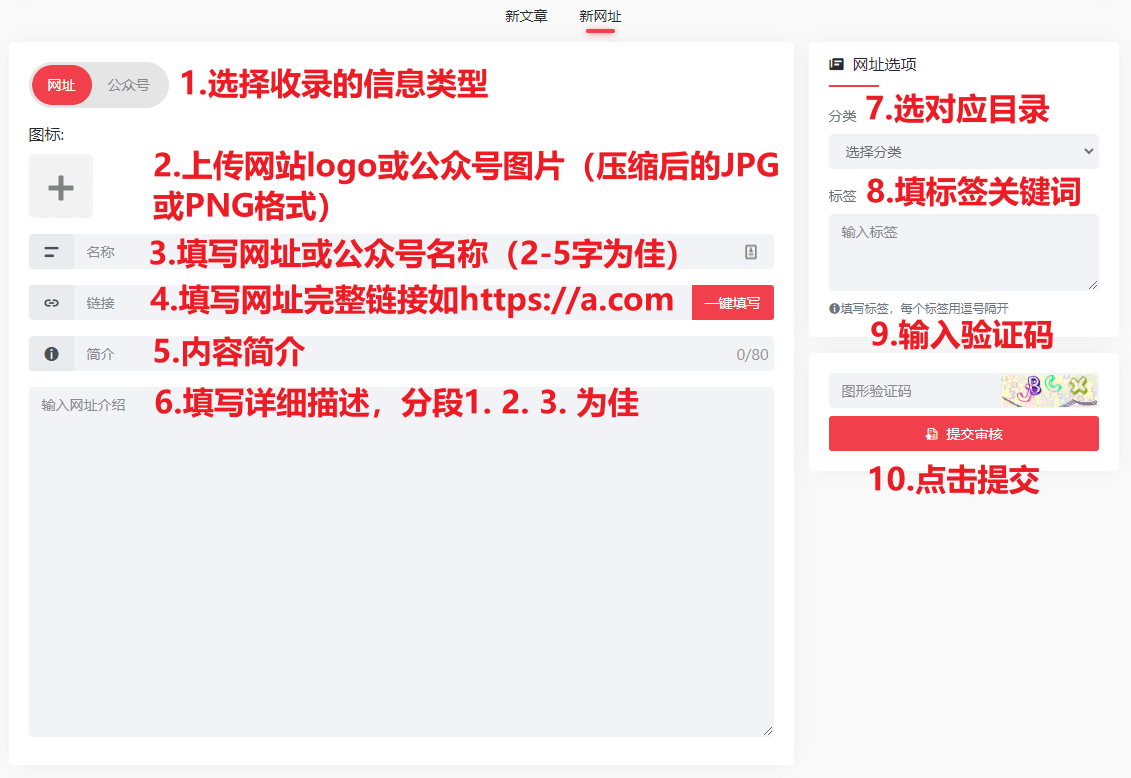The image size is (1131, 778).
Task: Expand the category selector under 分类
Action: point(963,151)
